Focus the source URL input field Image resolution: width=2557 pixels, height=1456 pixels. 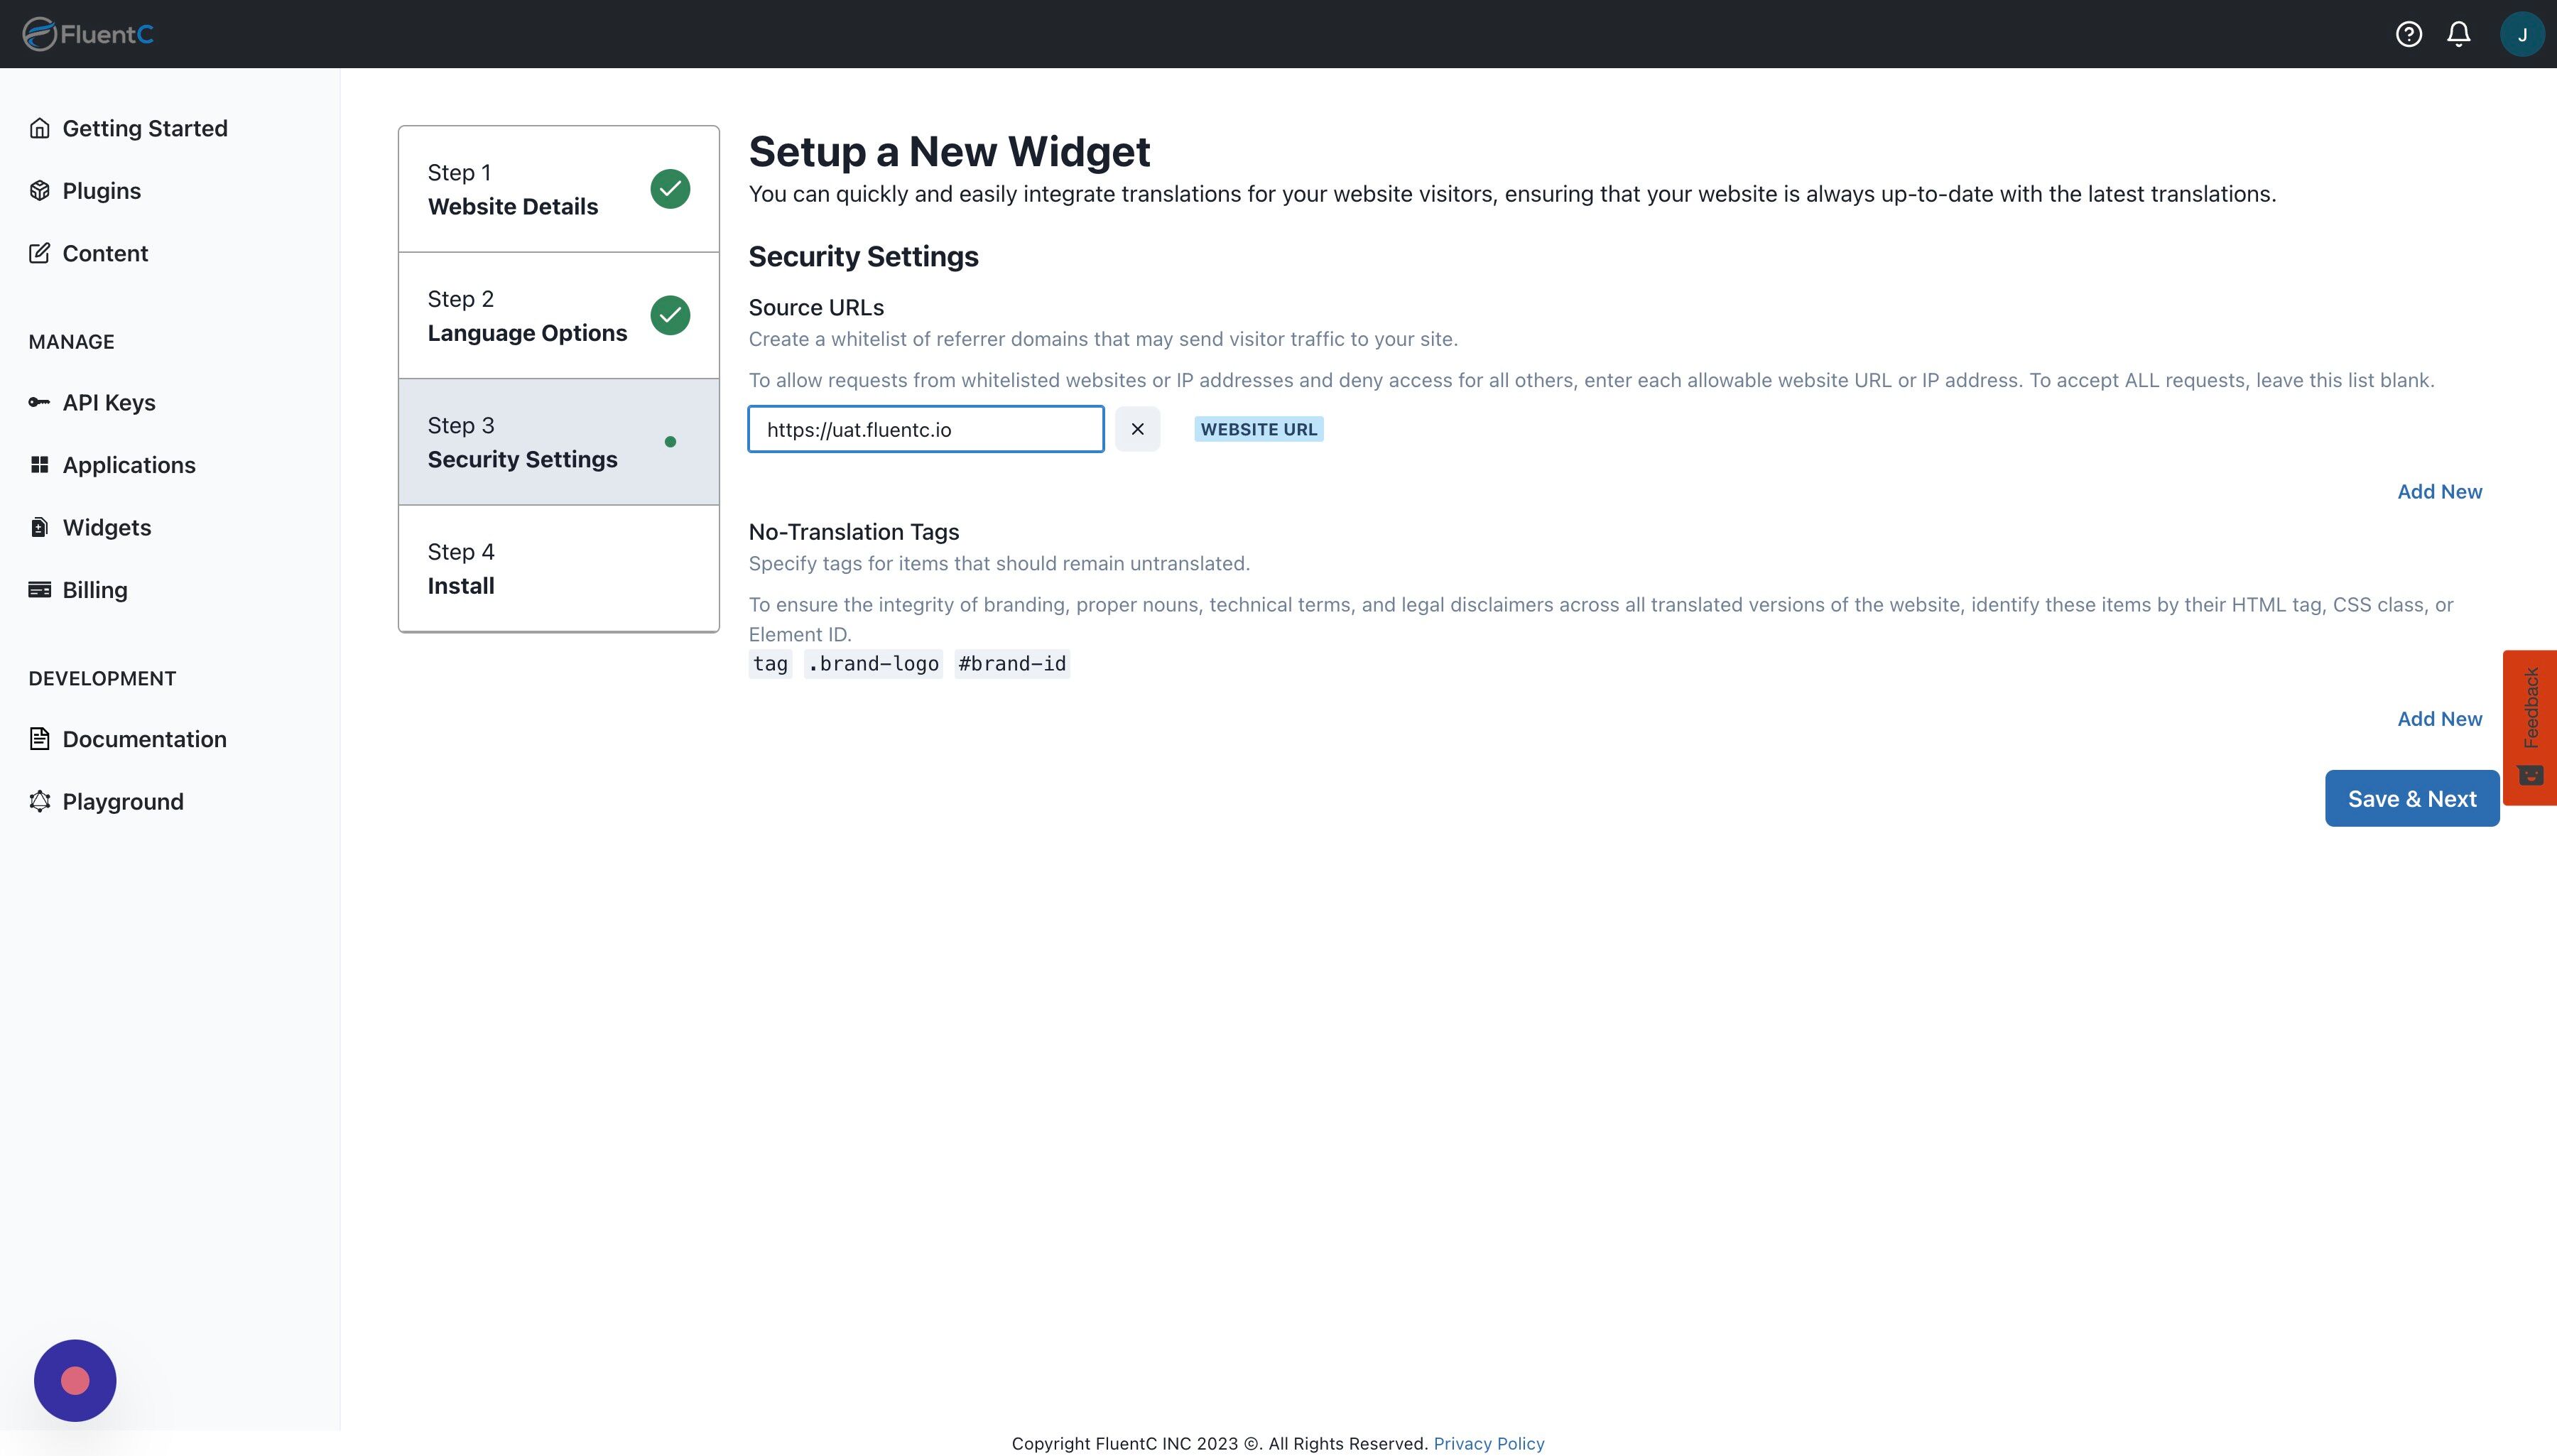(925, 429)
